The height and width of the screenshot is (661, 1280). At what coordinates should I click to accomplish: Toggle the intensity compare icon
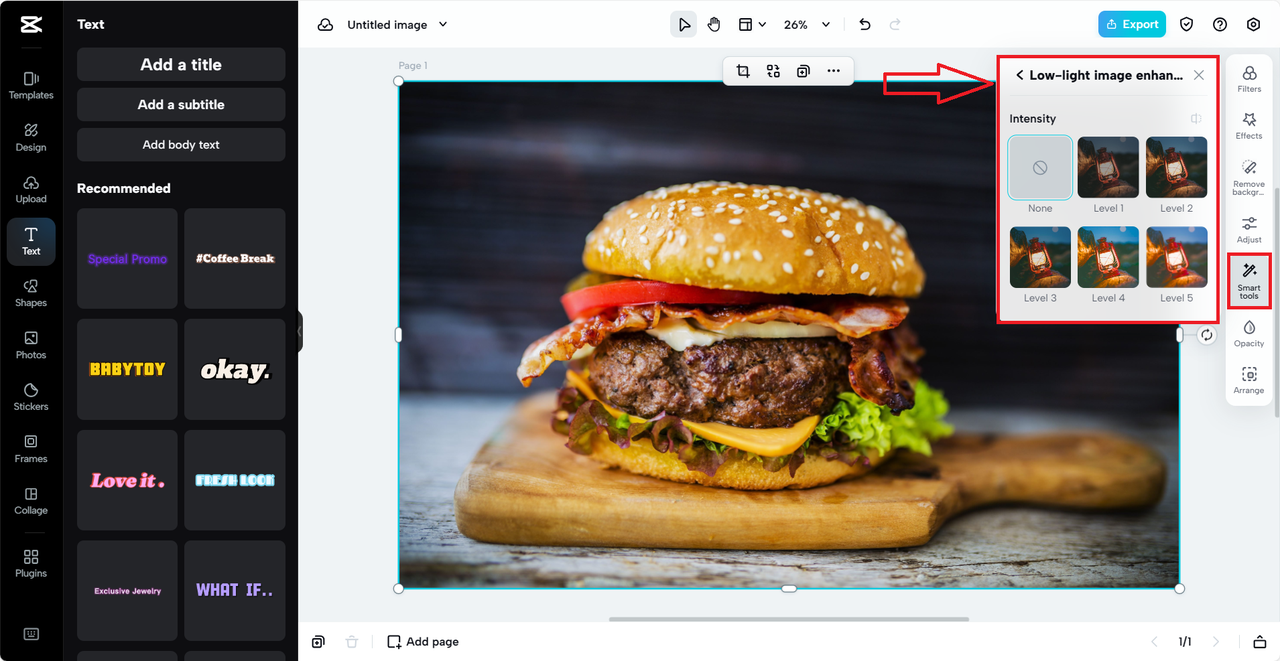click(x=1196, y=119)
